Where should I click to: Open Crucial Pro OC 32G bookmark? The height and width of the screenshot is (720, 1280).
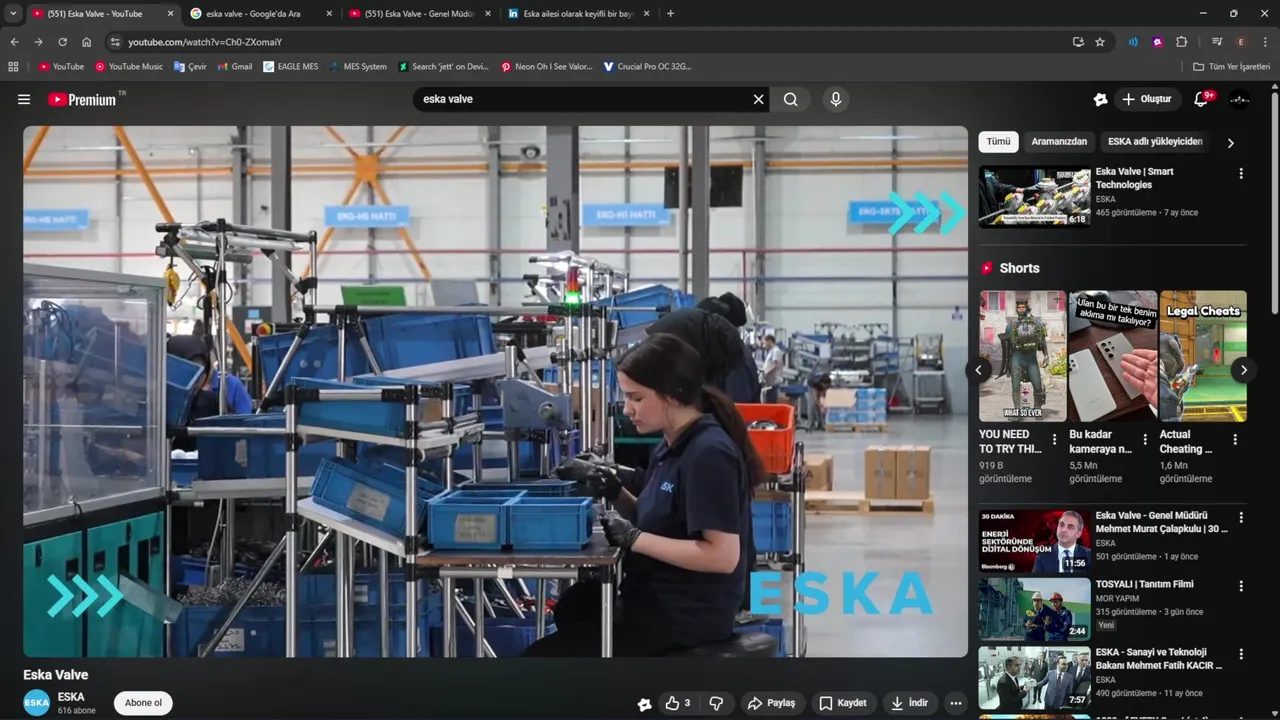tap(647, 66)
